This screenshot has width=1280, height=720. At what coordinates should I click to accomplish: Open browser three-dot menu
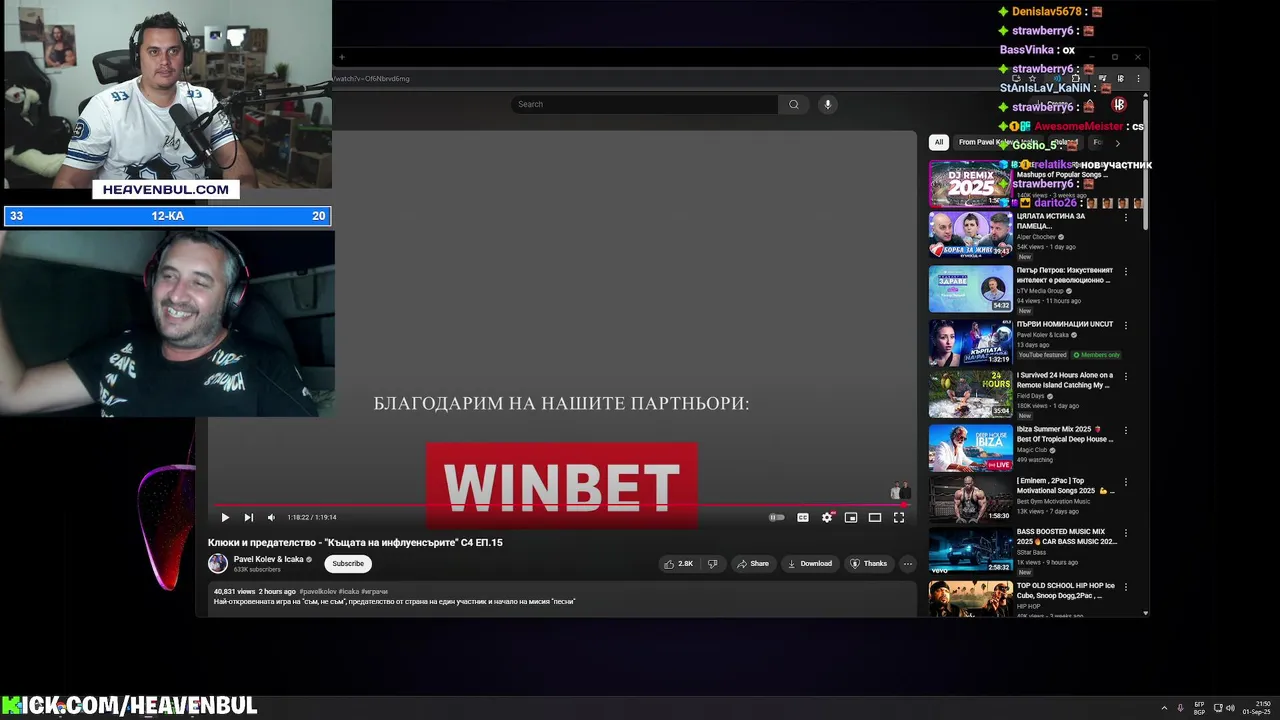(x=1137, y=78)
